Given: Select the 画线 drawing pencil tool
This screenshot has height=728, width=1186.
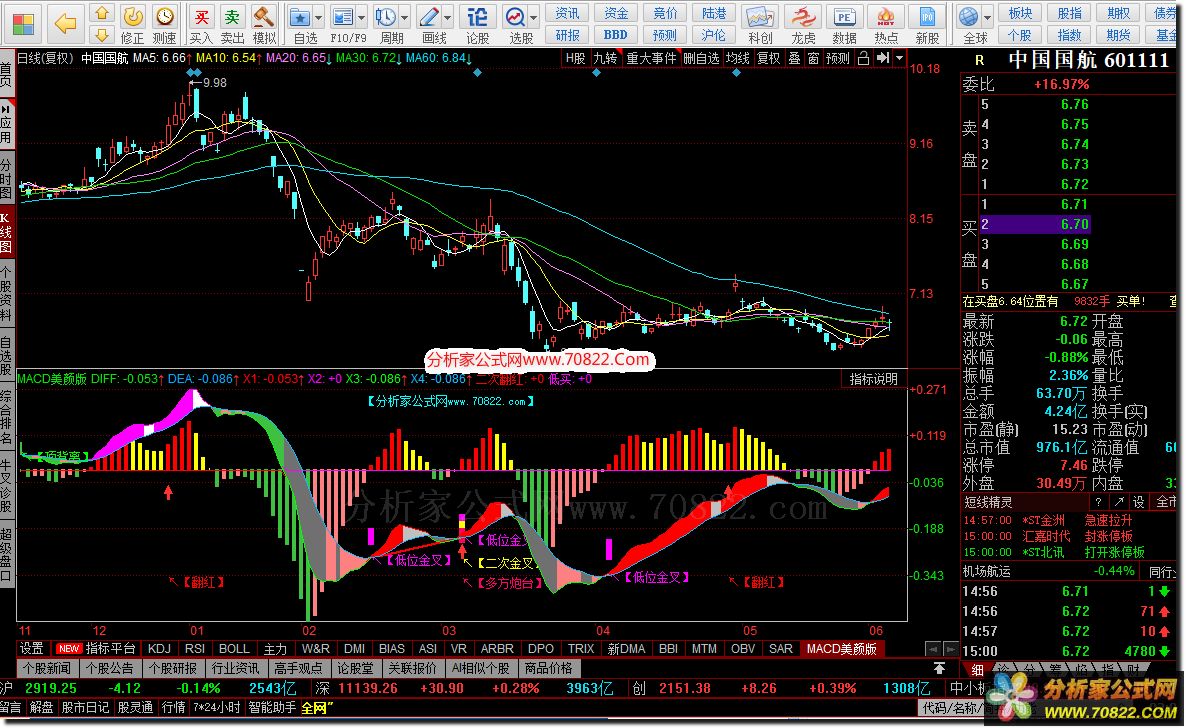Looking at the screenshot, I should (x=430, y=24).
